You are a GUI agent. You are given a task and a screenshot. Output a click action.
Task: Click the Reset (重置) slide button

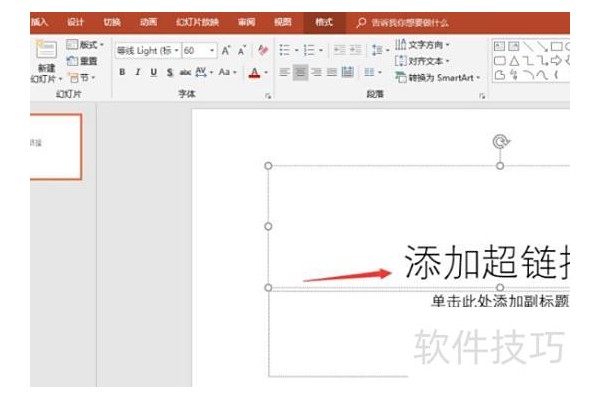pyautogui.click(x=82, y=61)
